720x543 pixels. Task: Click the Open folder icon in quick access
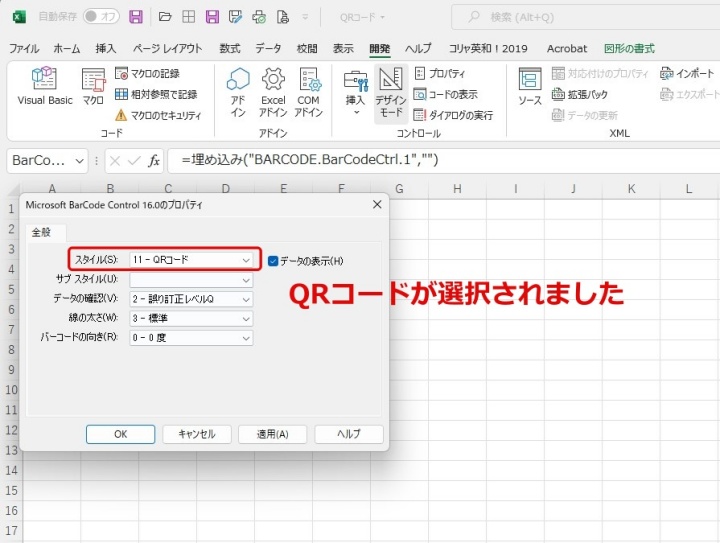pyautogui.click(x=164, y=17)
